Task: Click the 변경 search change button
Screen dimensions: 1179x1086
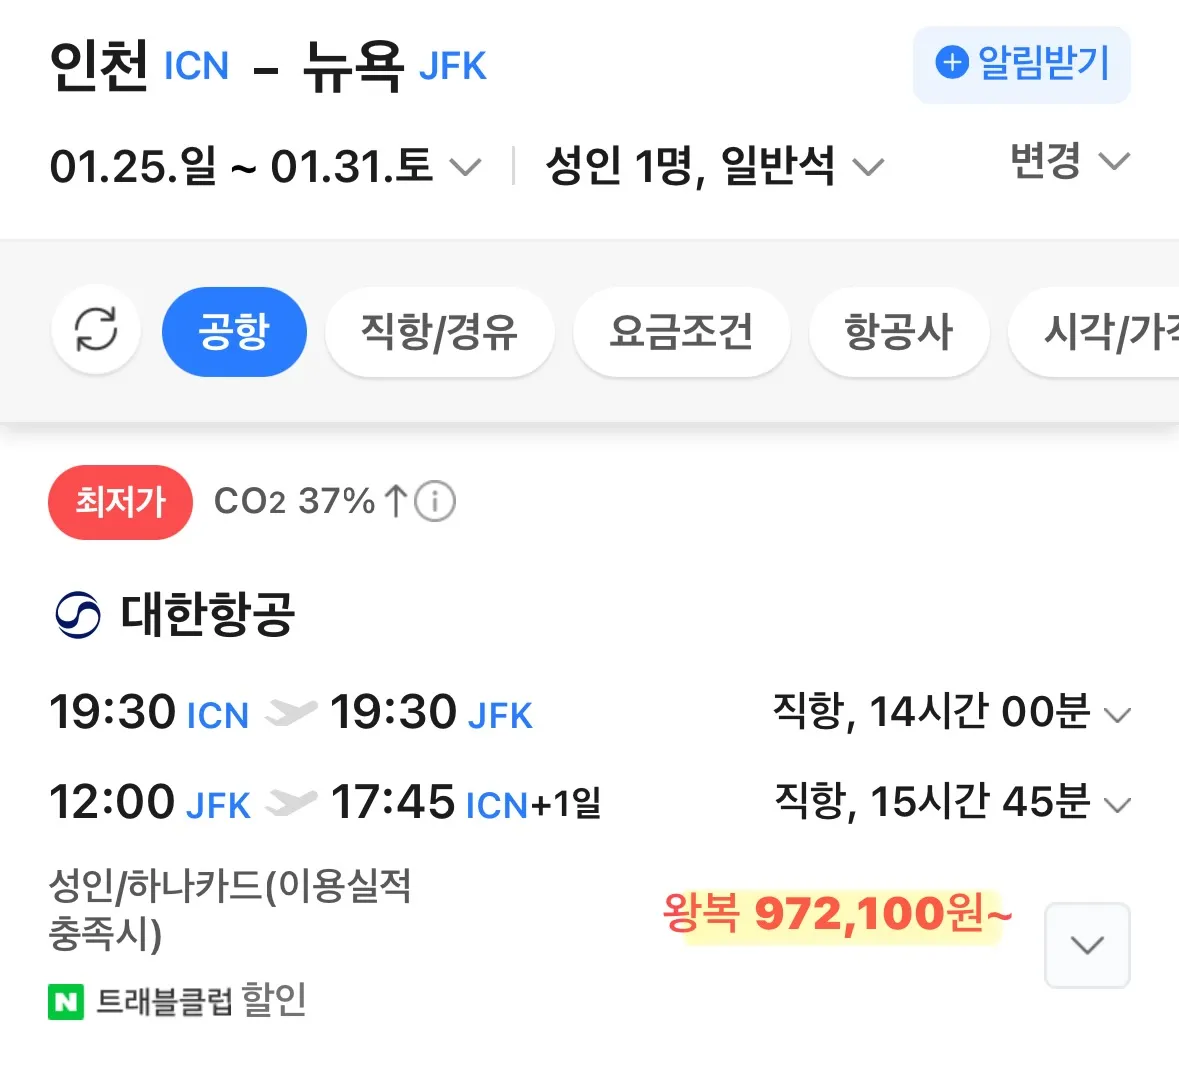Action: coord(1069,161)
